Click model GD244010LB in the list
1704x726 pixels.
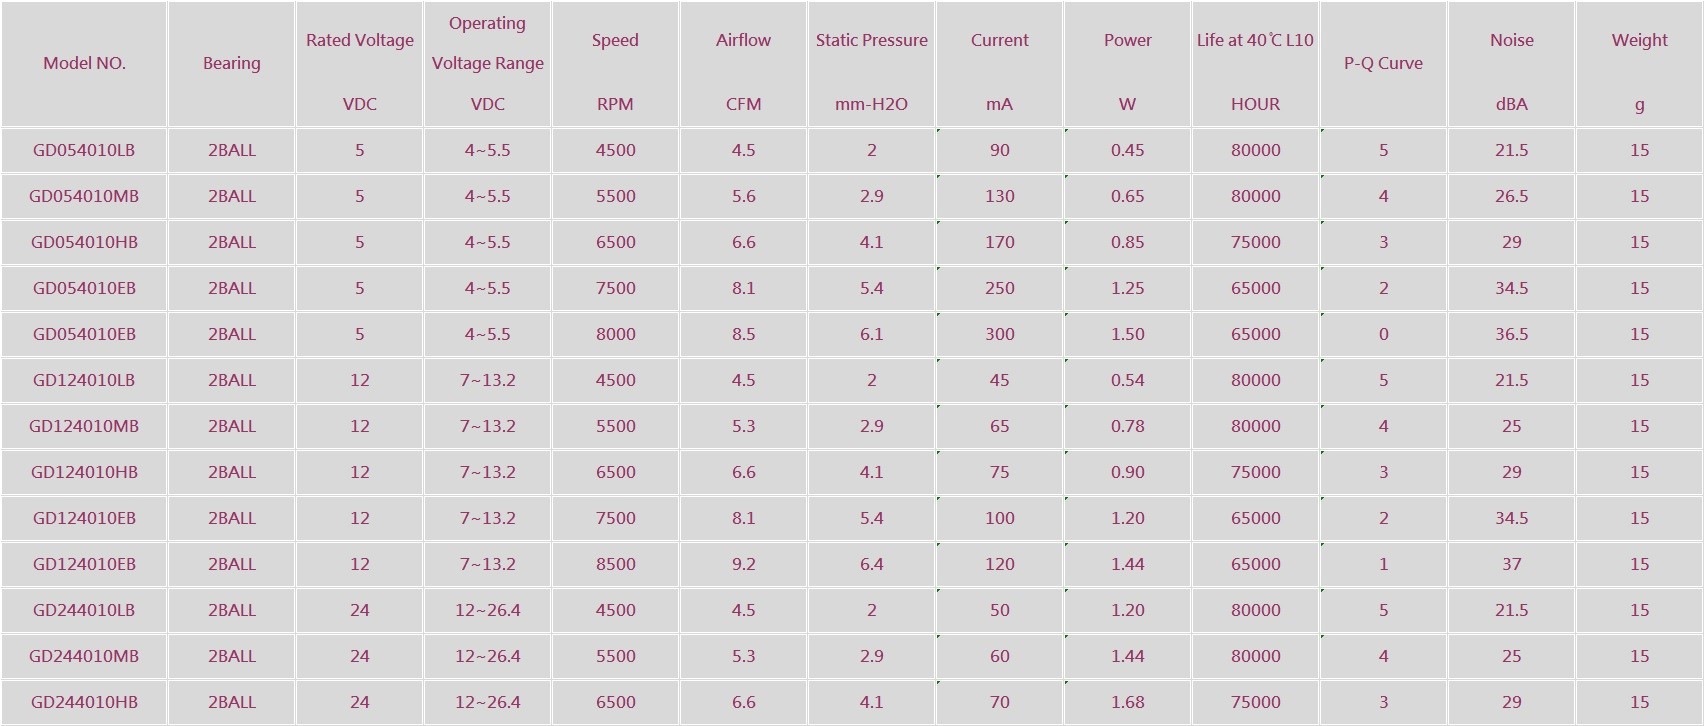pyautogui.click(x=84, y=610)
